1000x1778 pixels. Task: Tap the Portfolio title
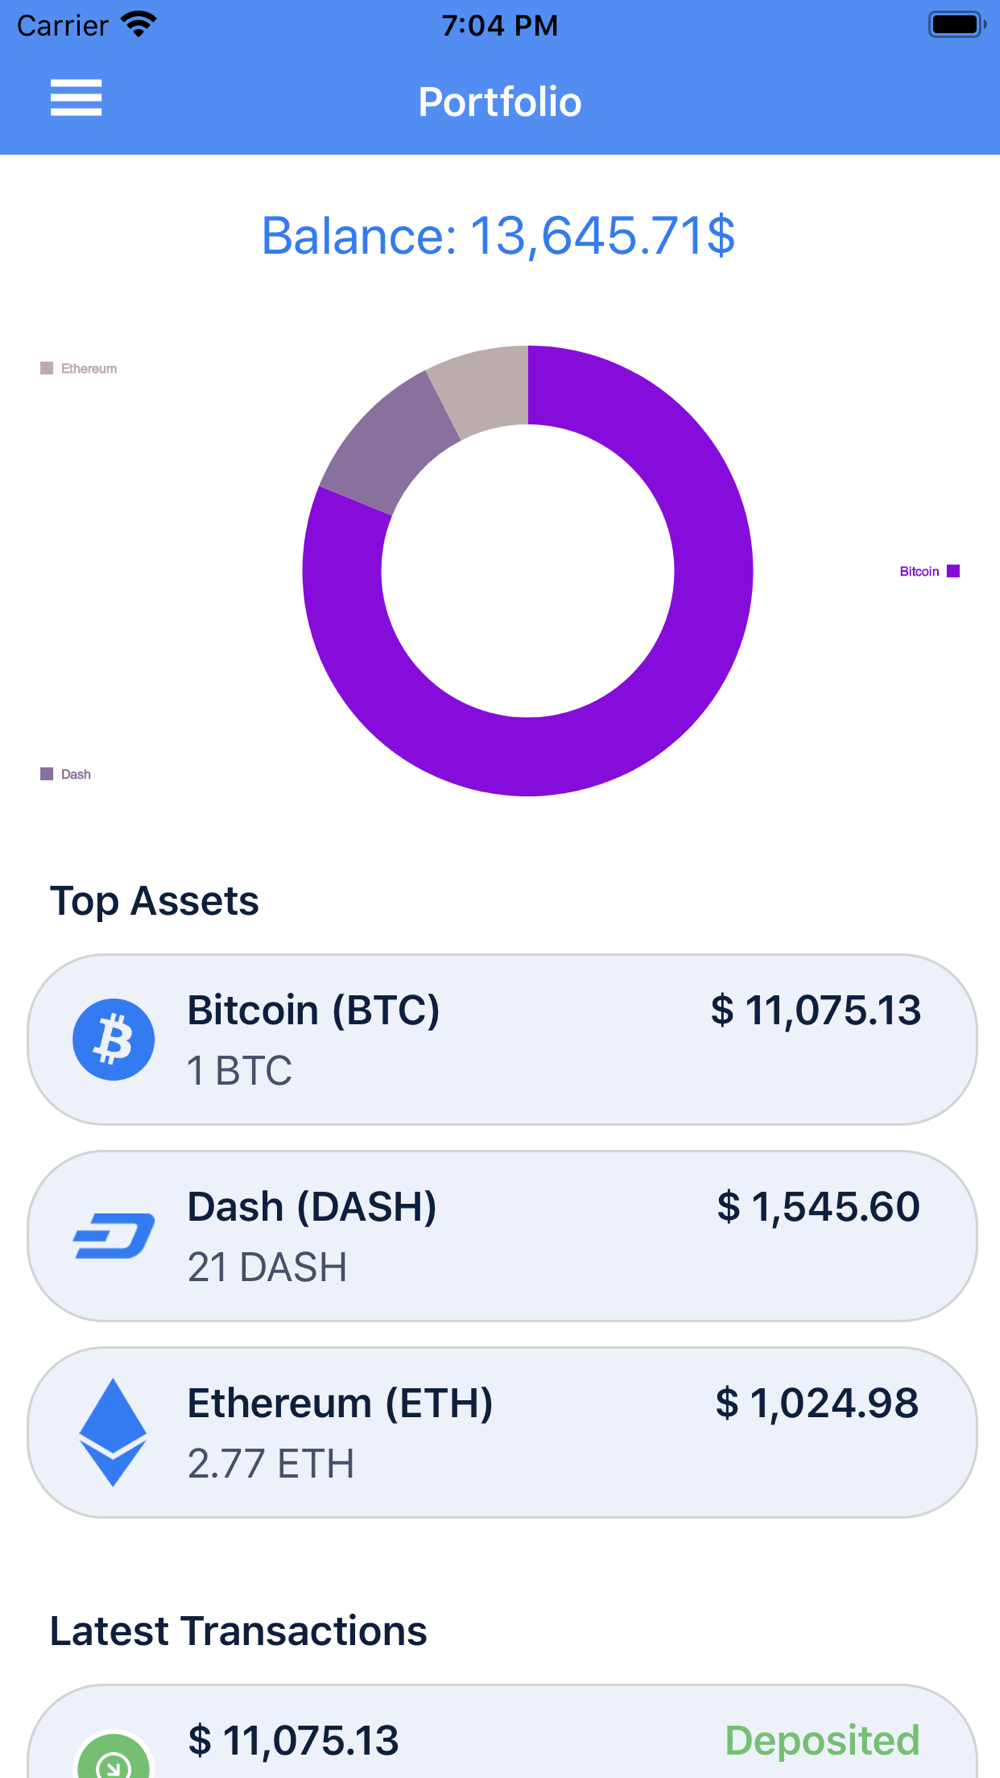point(500,102)
